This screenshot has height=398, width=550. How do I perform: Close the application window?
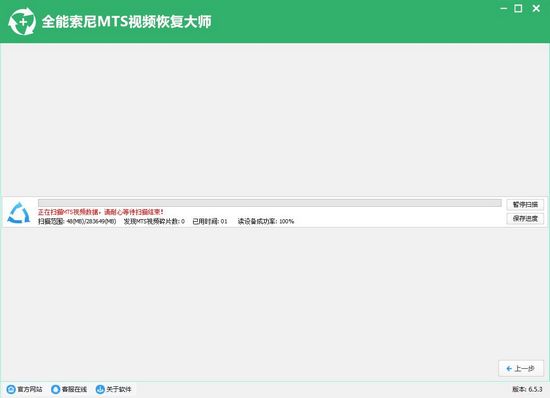tap(536, 8)
